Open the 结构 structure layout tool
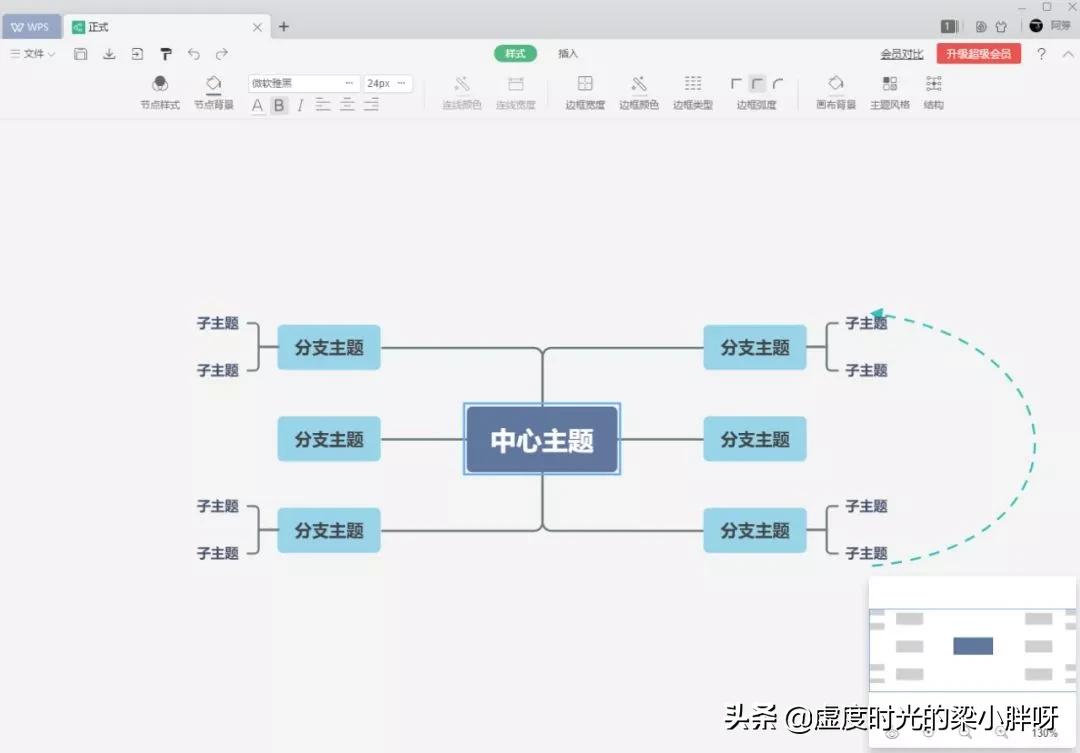This screenshot has width=1080, height=753. 933,92
